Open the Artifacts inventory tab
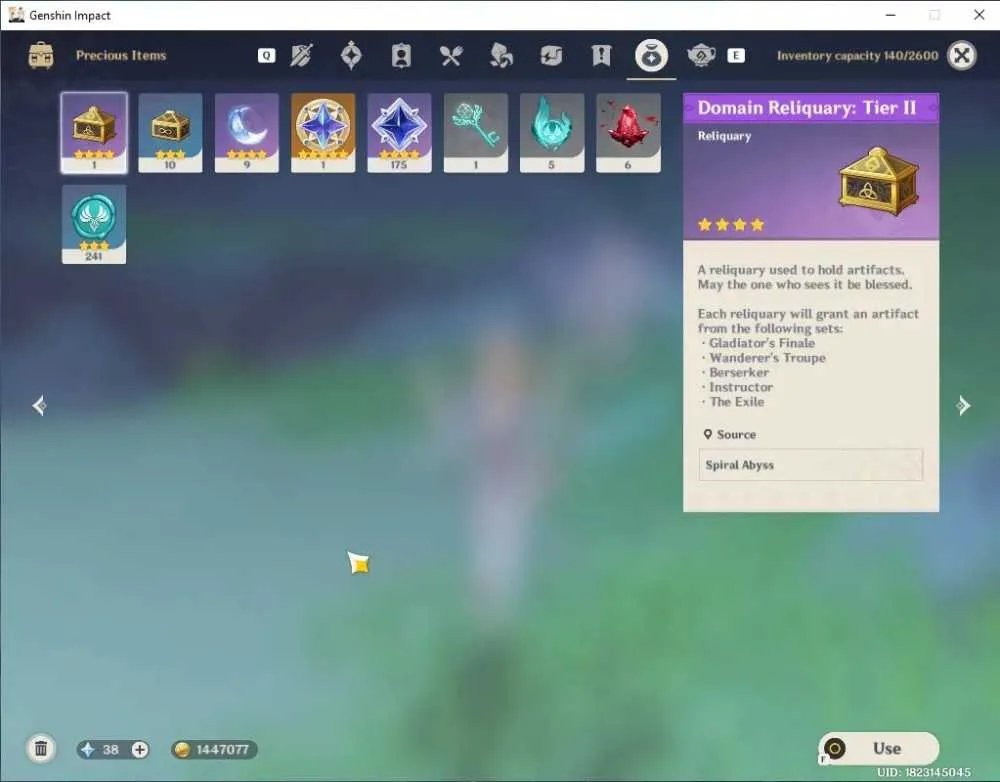1000x782 pixels. [351, 55]
